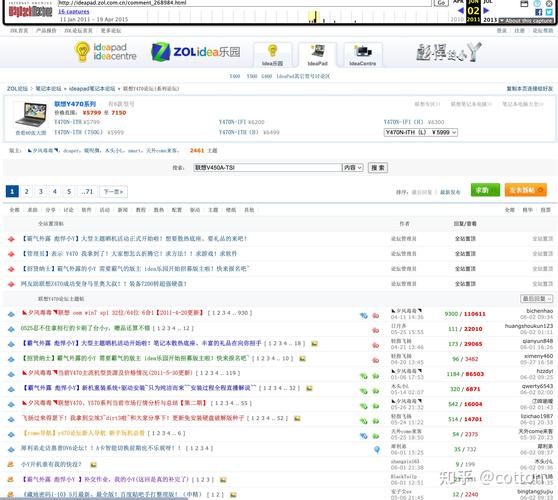Screen dimensions: 558x500
Task: Open the ideapad笔记本论坛 breadcrumb link
Action: [92, 89]
